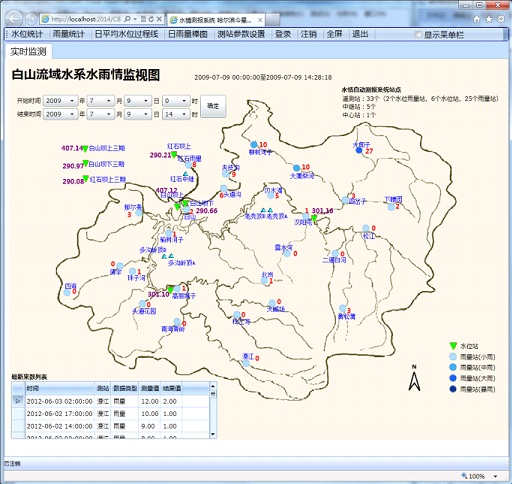Click rain station circle at 黄松蒲
Viewport: 512px width, 484px height.
click(x=343, y=308)
